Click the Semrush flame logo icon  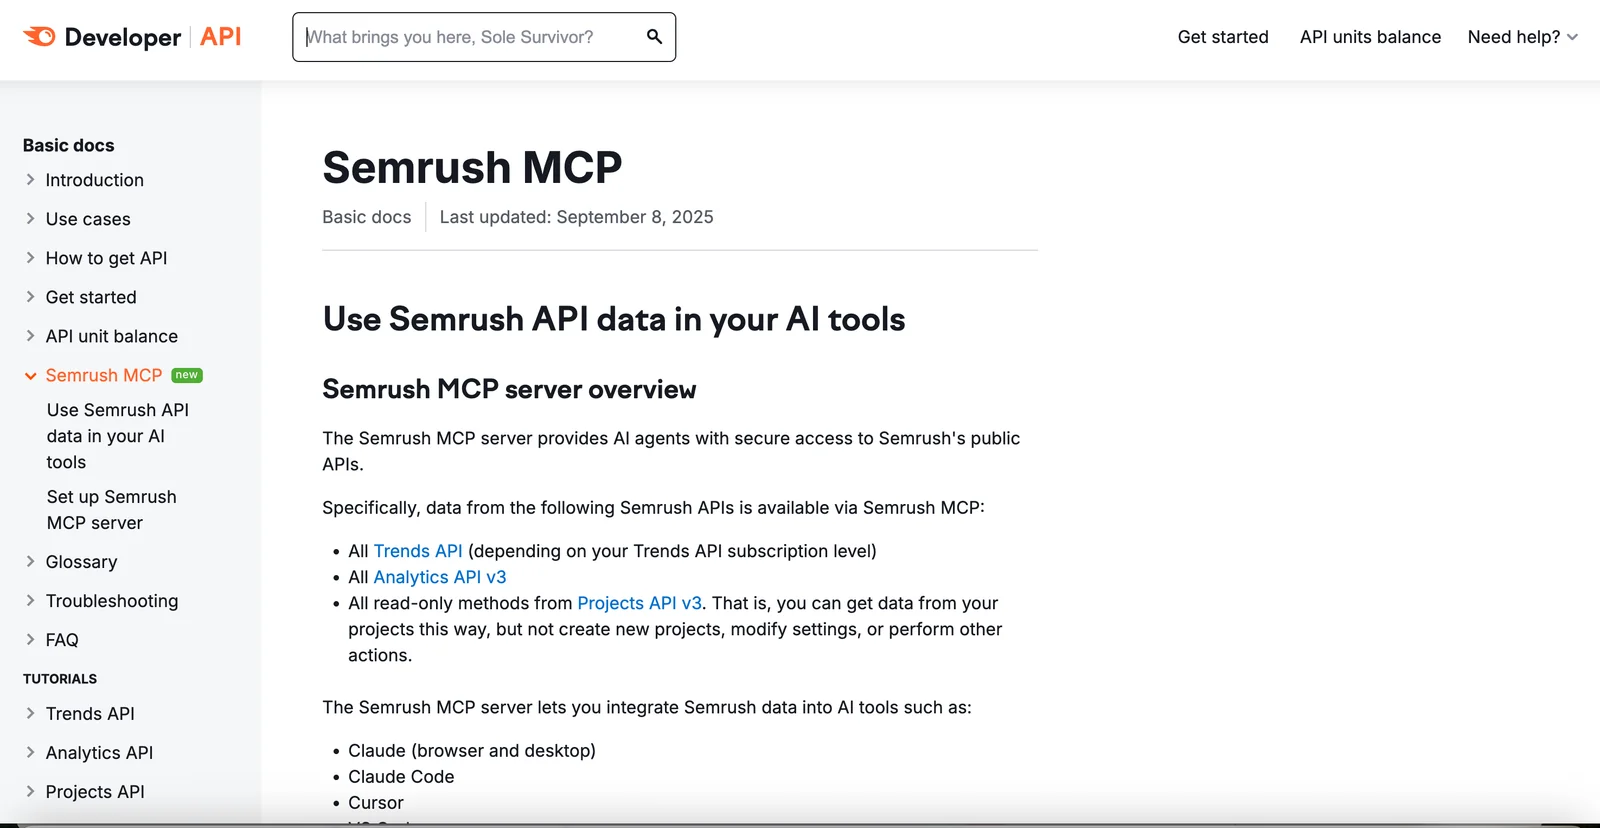click(40, 37)
